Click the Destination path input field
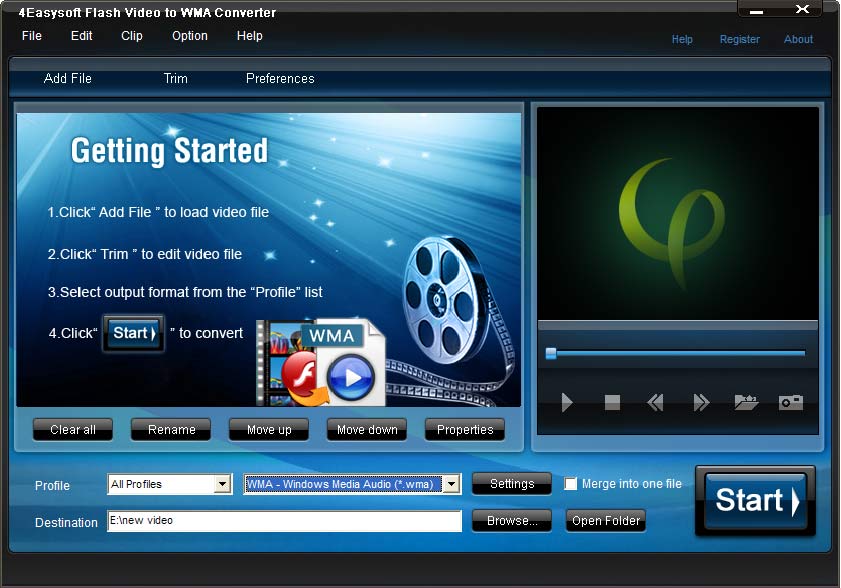Viewport: 841px width, 588px height. [284, 521]
